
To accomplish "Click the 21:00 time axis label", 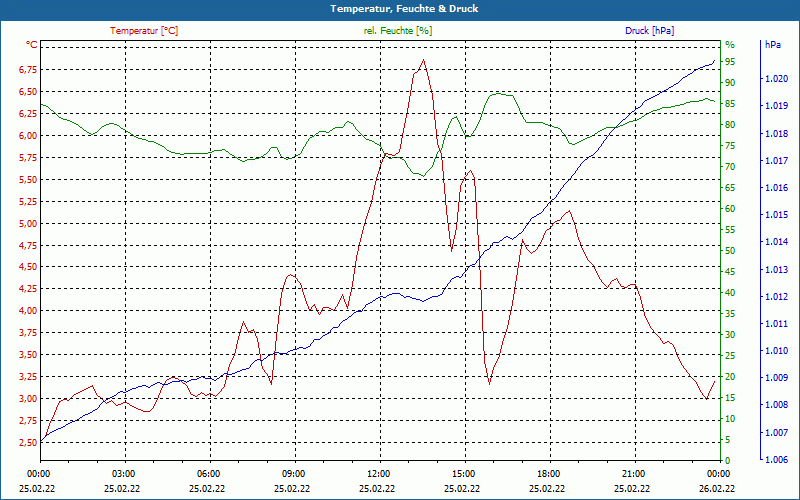I will click(633, 473).
